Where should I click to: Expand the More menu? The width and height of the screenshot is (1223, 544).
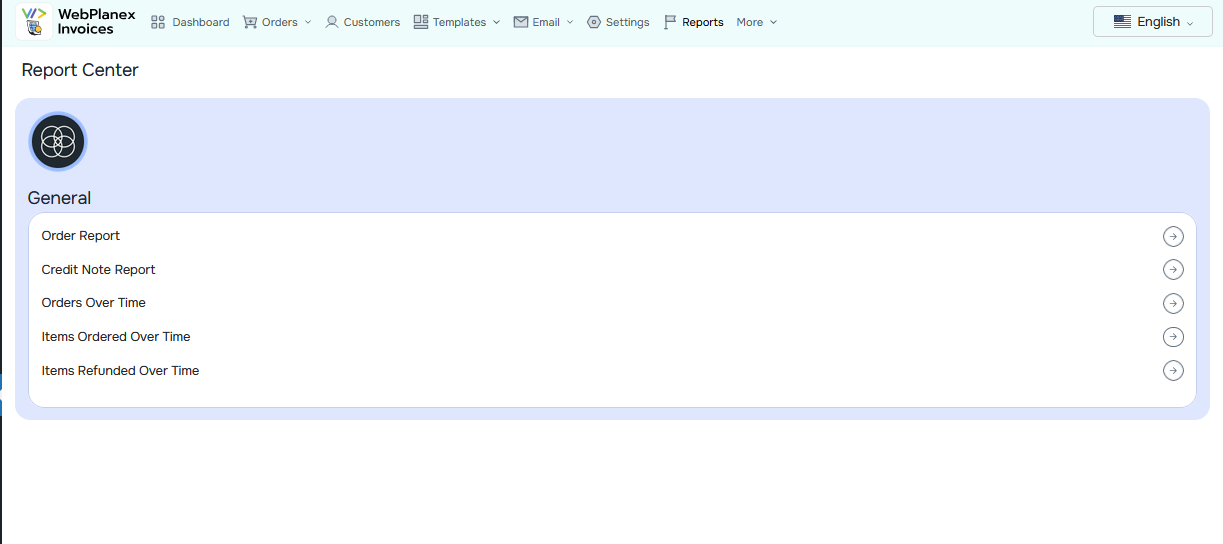point(756,22)
